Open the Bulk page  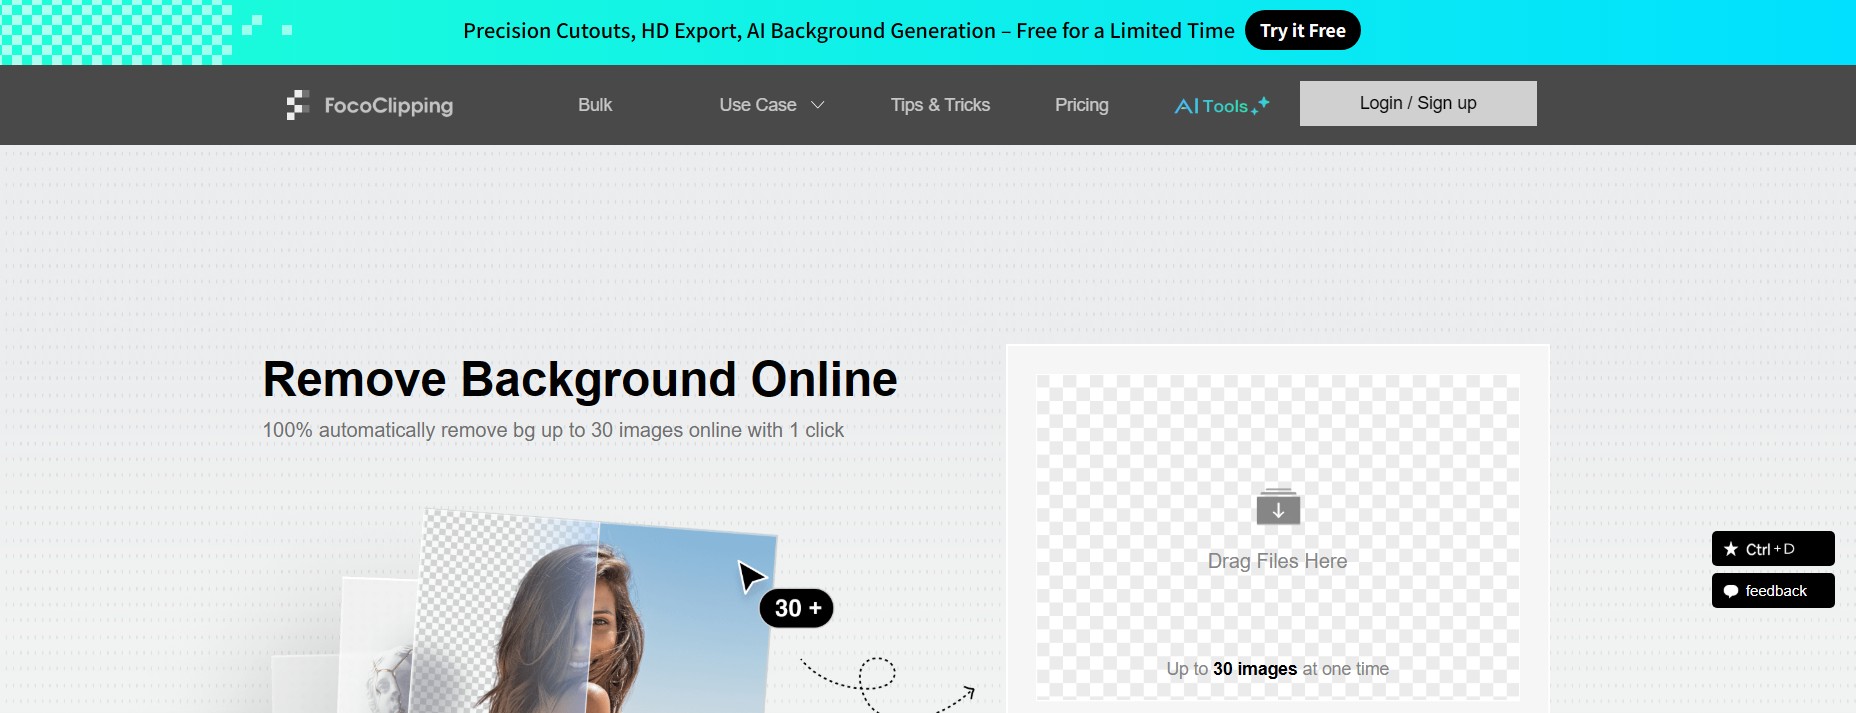click(x=595, y=105)
